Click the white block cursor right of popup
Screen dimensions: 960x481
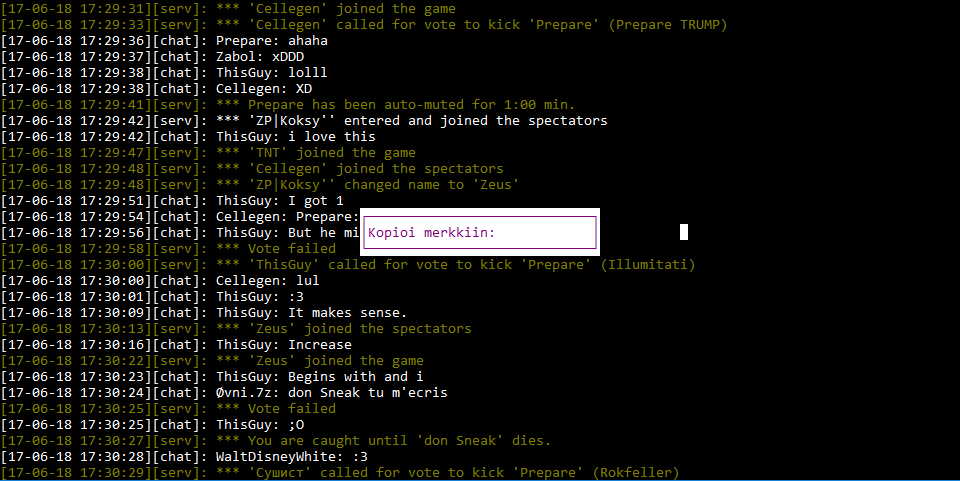click(684, 232)
